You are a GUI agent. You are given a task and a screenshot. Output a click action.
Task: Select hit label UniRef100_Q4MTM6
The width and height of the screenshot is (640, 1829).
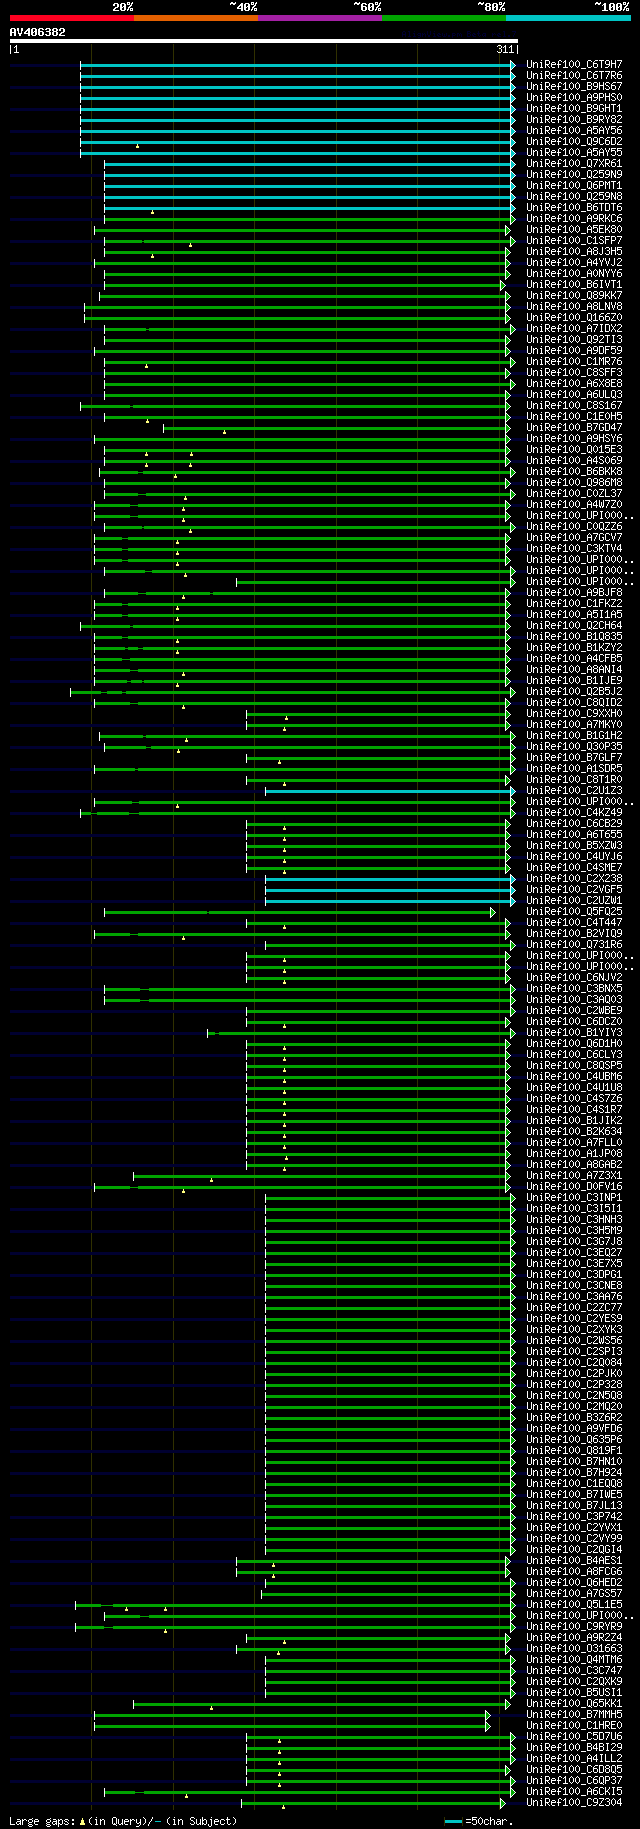574,1660
